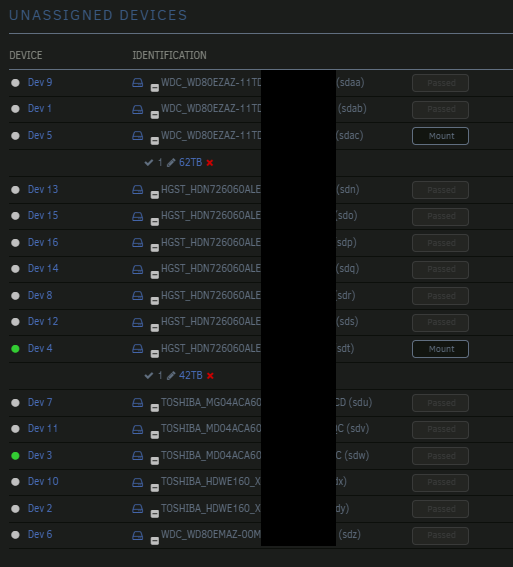Screen dimensions: 513x567
Task: Click the Passed button for Dev 6
Action: click(440, 536)
